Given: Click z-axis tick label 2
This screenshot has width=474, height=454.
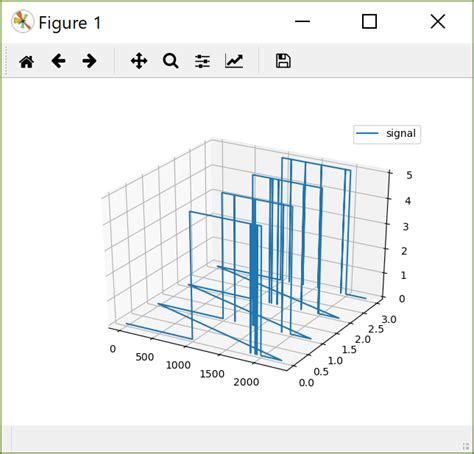Looking at the screenshot, I should coord(404,251).
